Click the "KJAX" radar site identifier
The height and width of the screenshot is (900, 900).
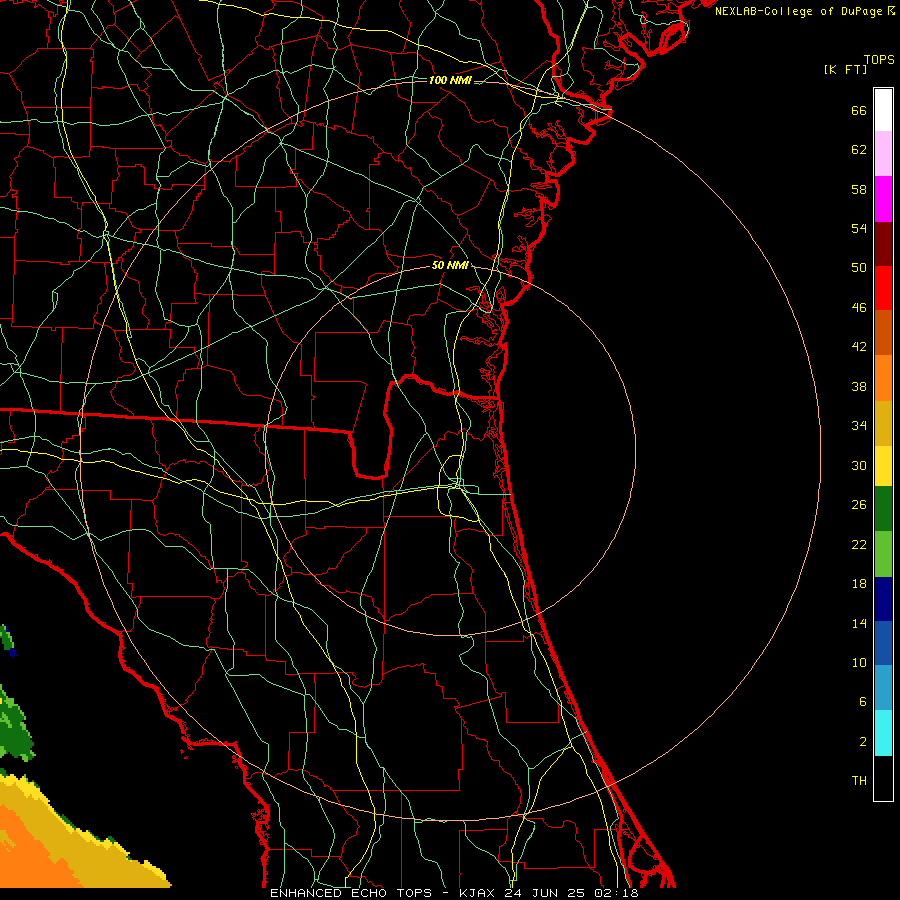tap(476, 893)
